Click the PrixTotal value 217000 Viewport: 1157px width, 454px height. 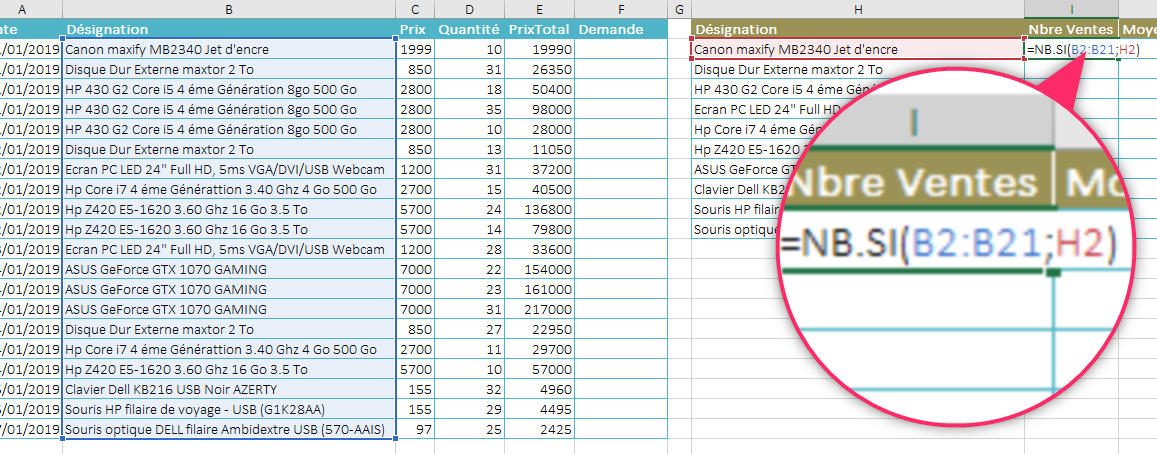click(539, 309)
